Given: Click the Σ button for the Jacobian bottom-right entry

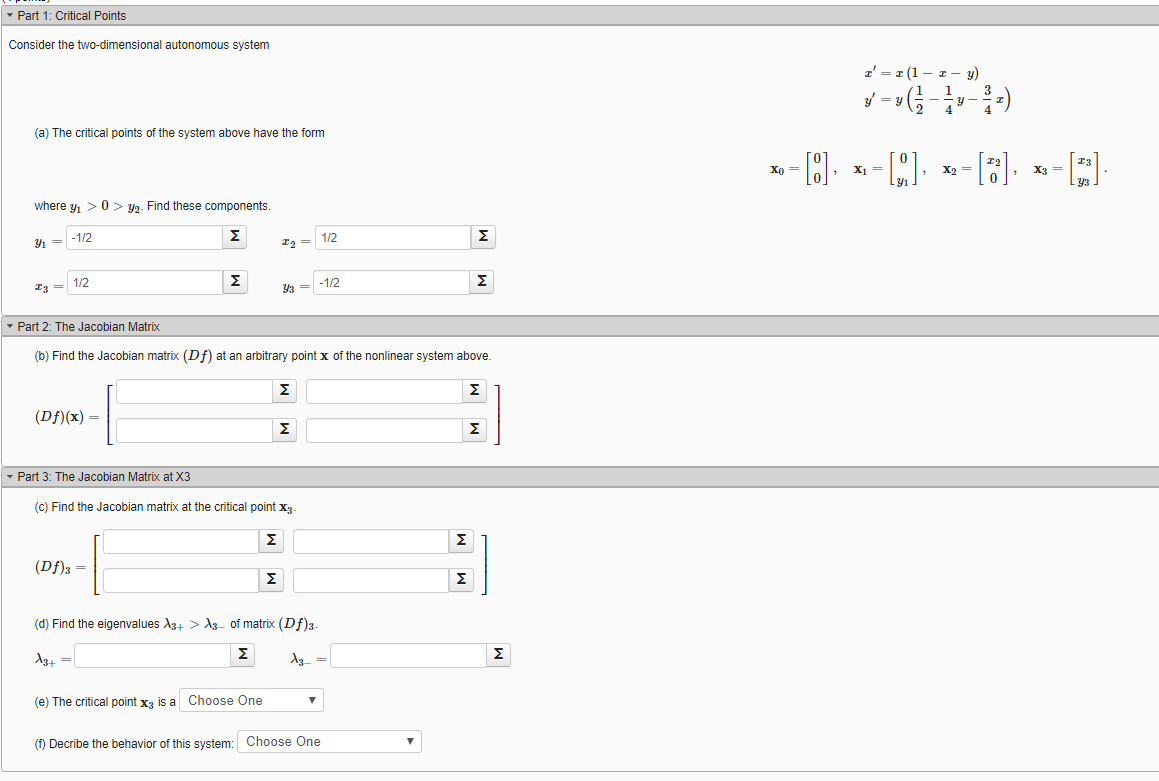Looking at the screenshot, I should [x=474, y=429].
